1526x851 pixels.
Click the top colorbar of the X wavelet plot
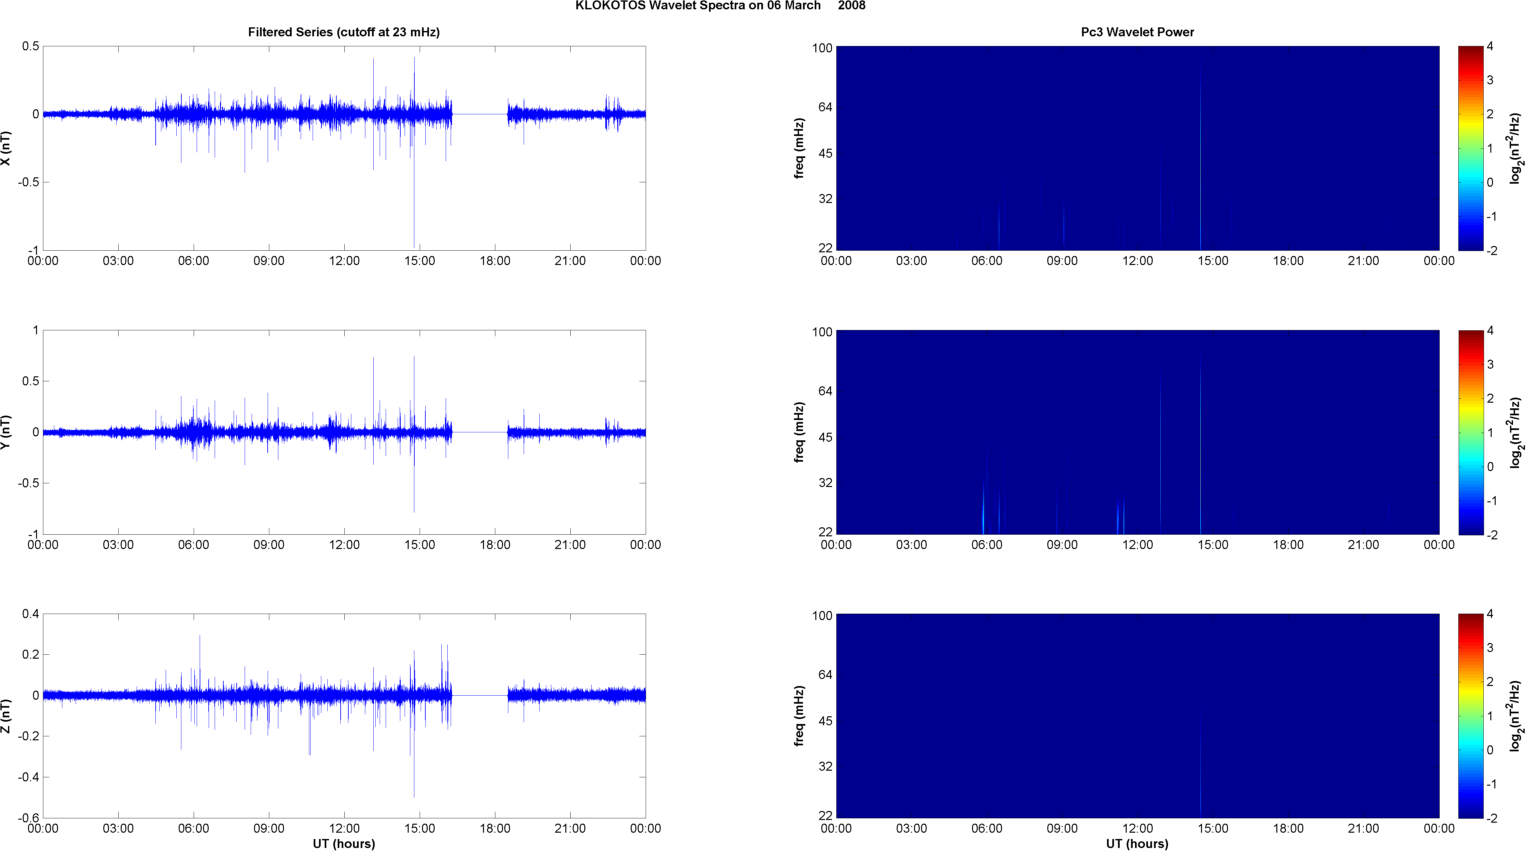(x=1470, y=148)
